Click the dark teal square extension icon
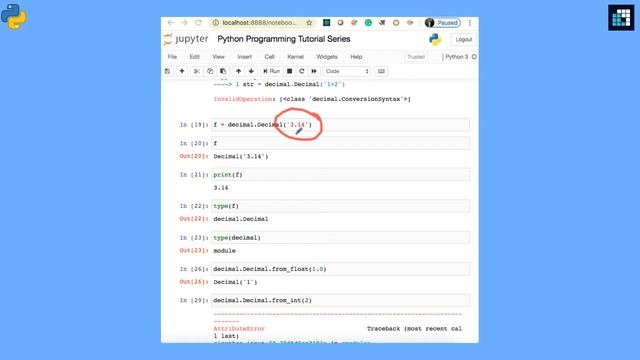 [x=327, y=23]
